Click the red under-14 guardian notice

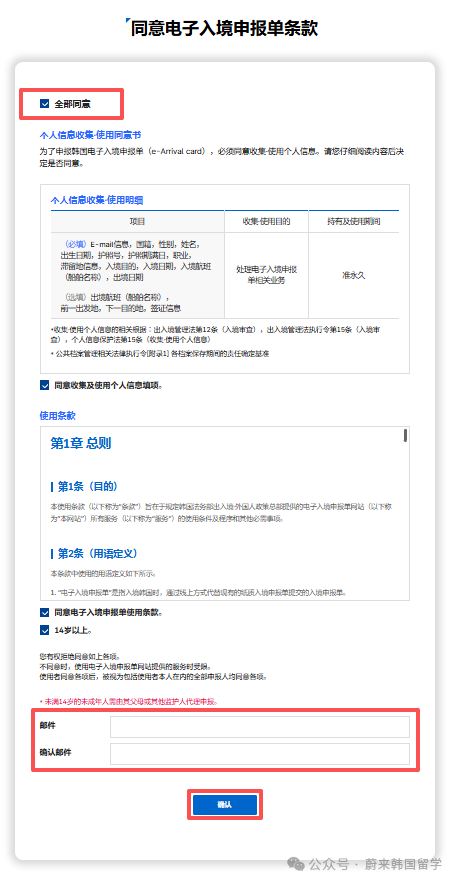pyautogui.click(x=128, y=702)
